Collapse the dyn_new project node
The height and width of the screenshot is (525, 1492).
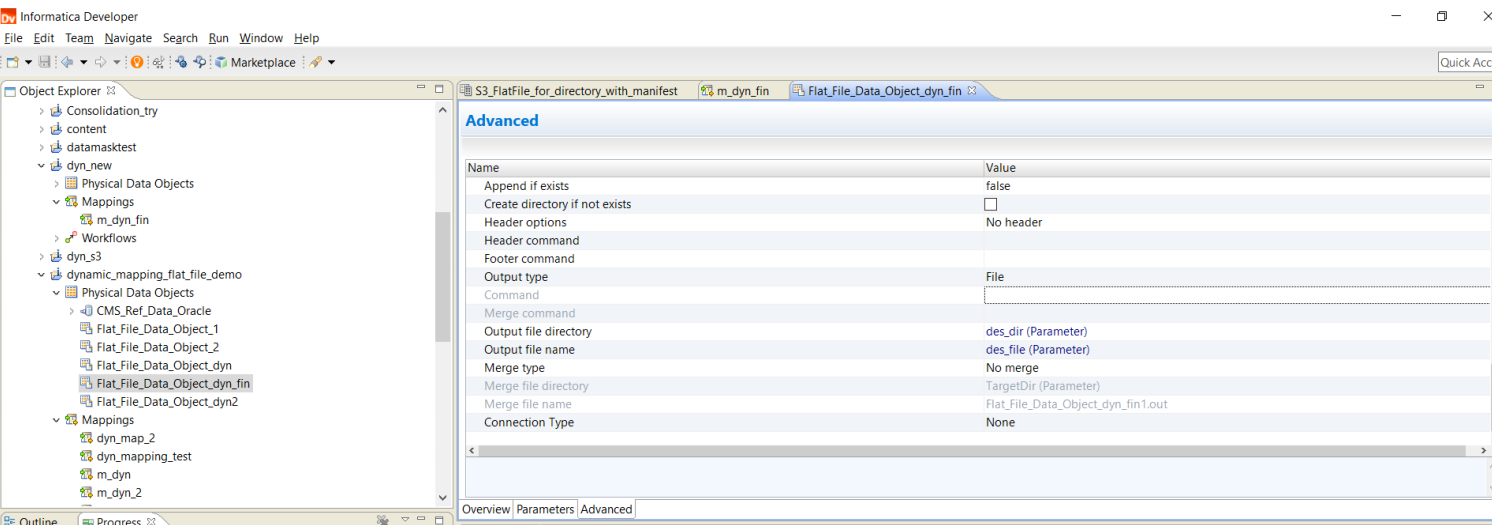[x=42, y=166]
